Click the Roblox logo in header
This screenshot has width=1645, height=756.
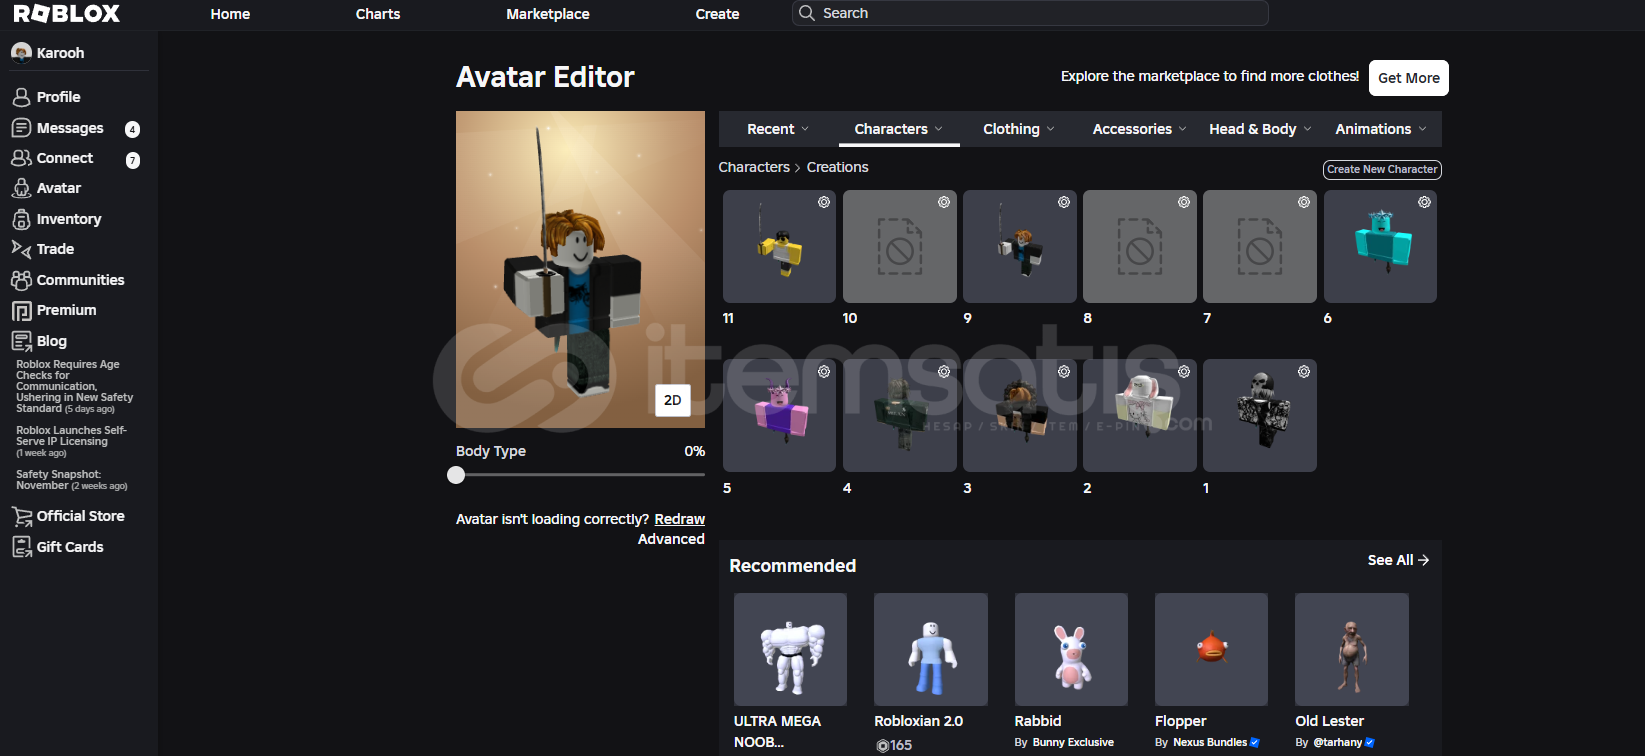click(66, 14)
